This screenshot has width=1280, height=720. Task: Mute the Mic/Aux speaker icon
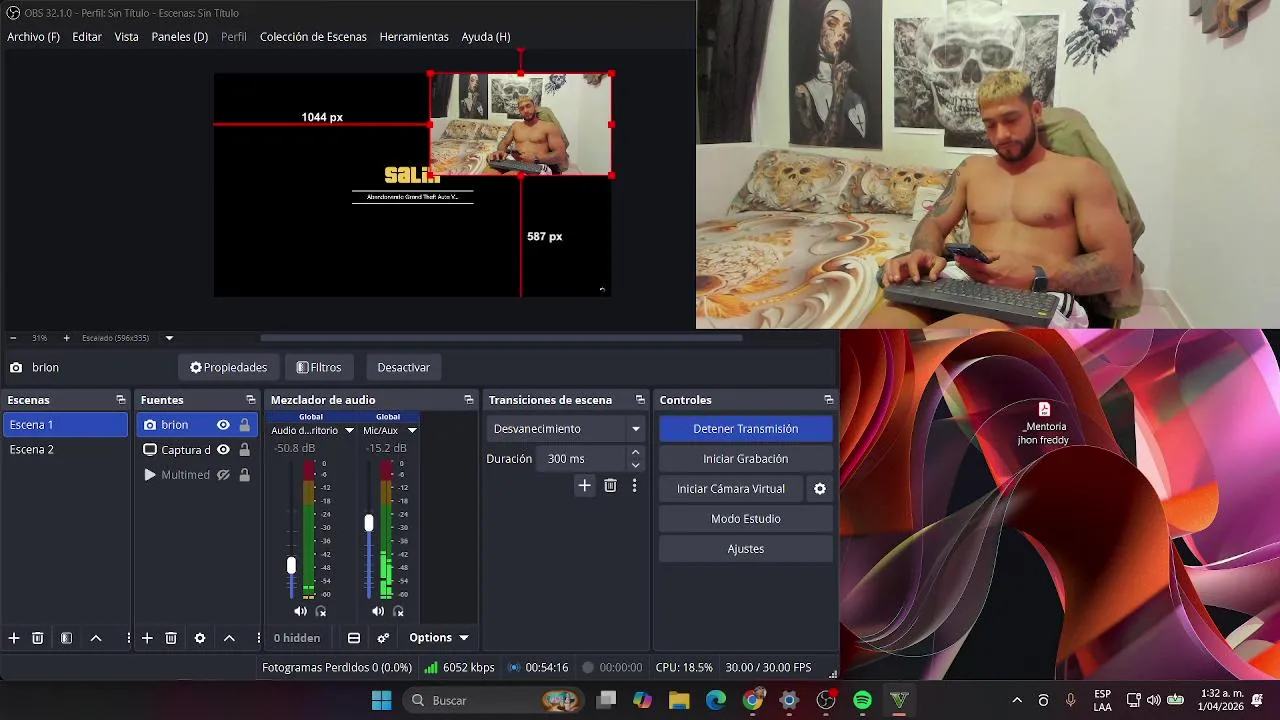[378, 611]
